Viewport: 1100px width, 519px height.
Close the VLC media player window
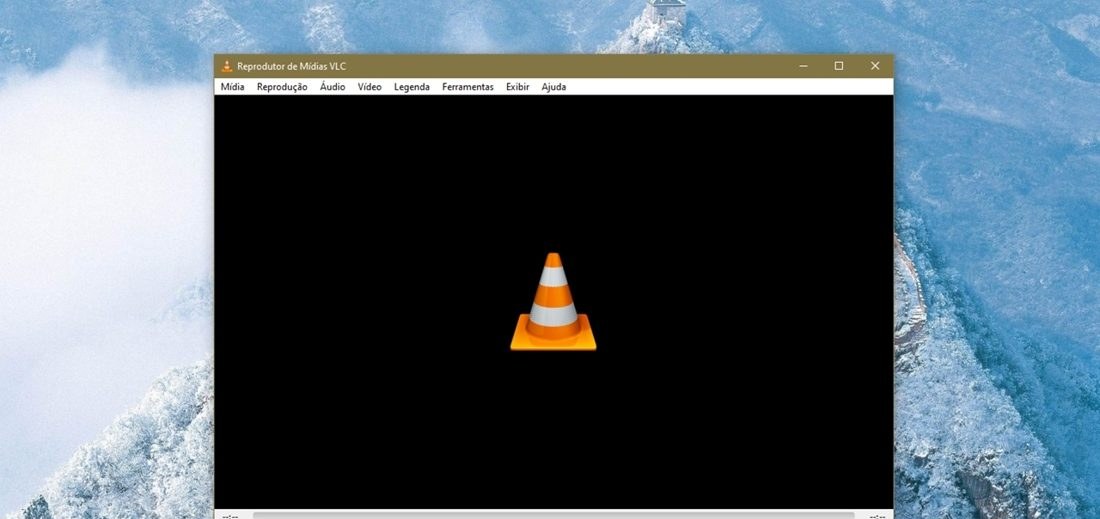pos(875,66)
